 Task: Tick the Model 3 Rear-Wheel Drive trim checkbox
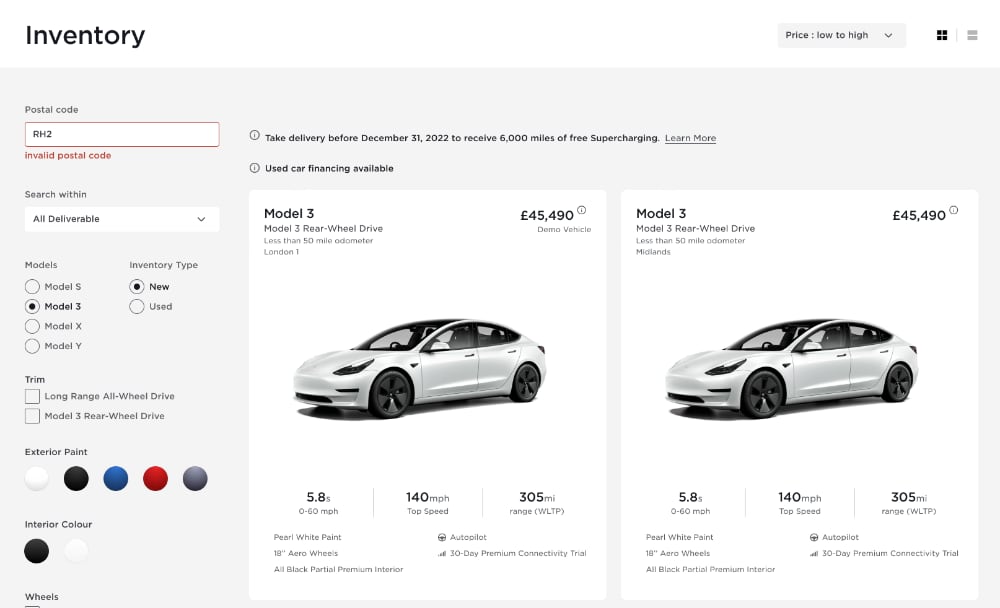tap(32, 416)
